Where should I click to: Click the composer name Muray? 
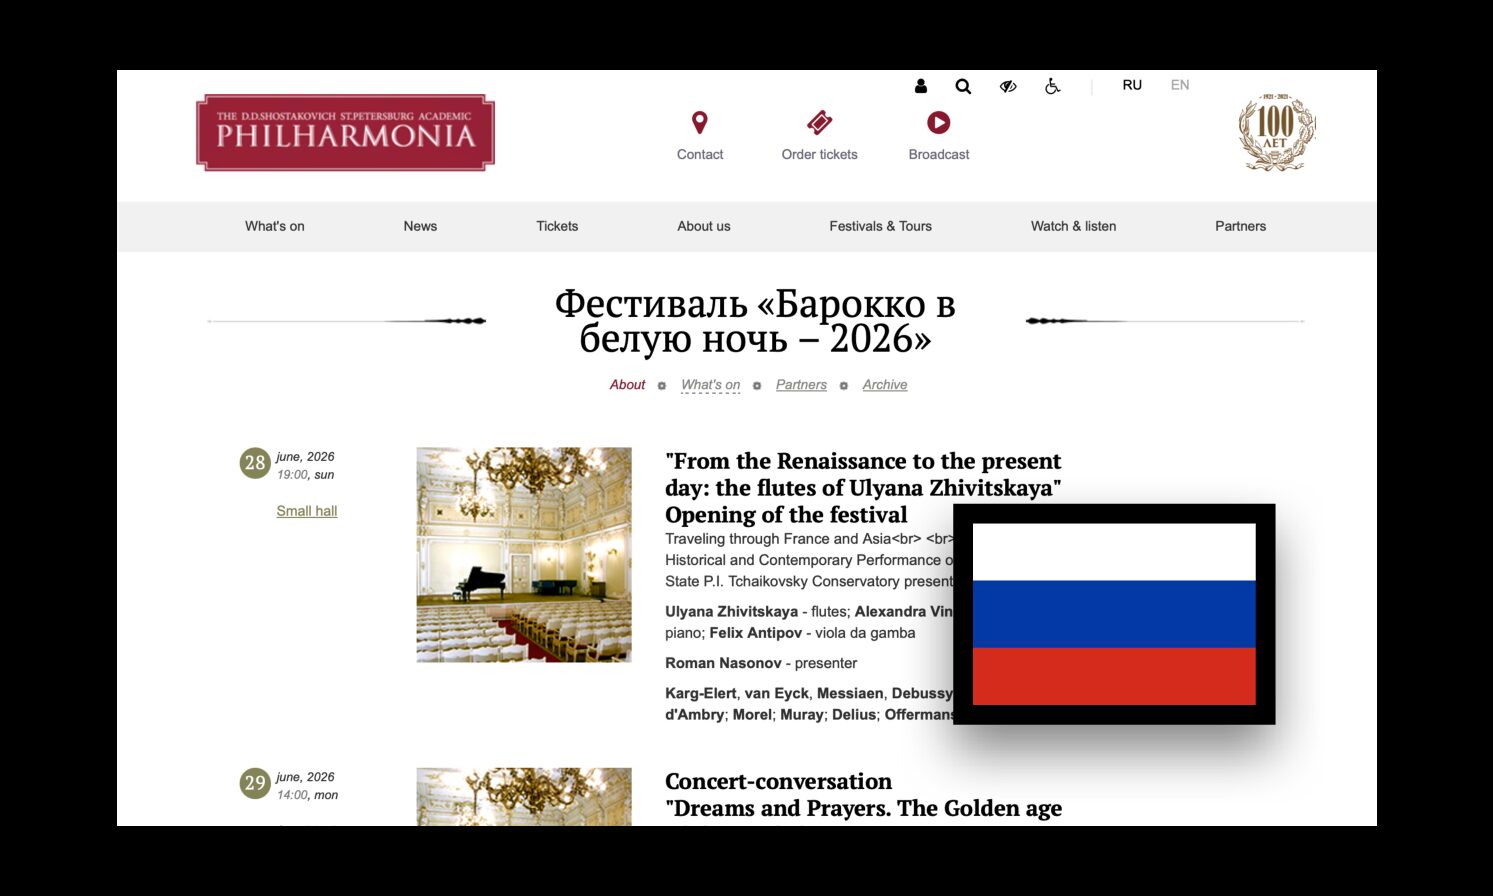pyautogui.click(x=802, y=715)
